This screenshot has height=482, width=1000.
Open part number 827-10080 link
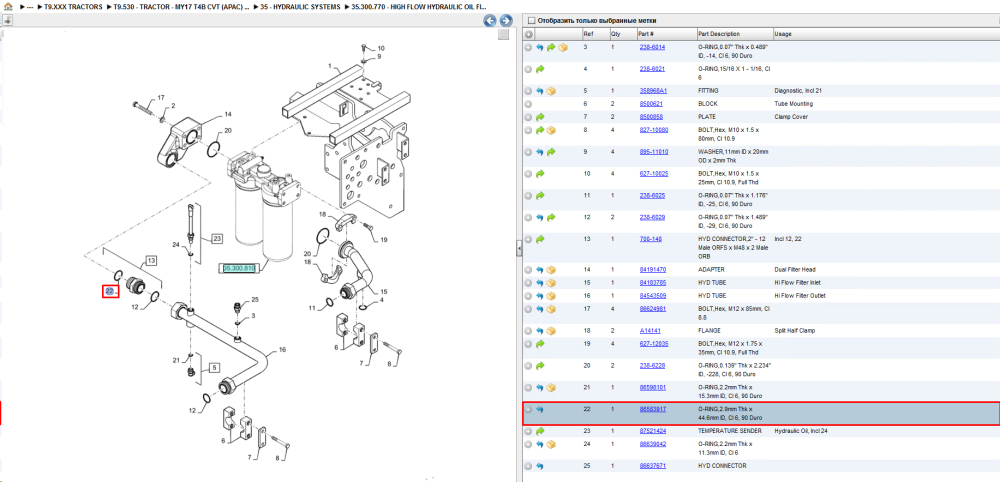coord(654,130)
